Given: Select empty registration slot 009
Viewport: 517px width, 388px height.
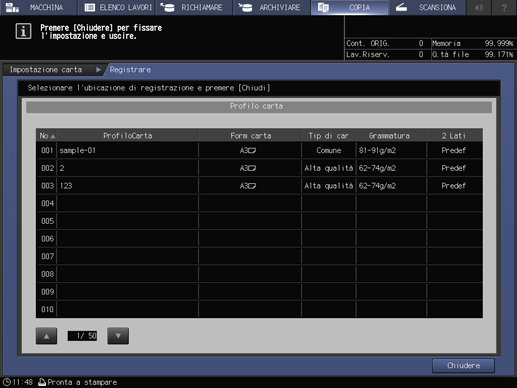Looking at the screenshot, I should tap(259, 292).
